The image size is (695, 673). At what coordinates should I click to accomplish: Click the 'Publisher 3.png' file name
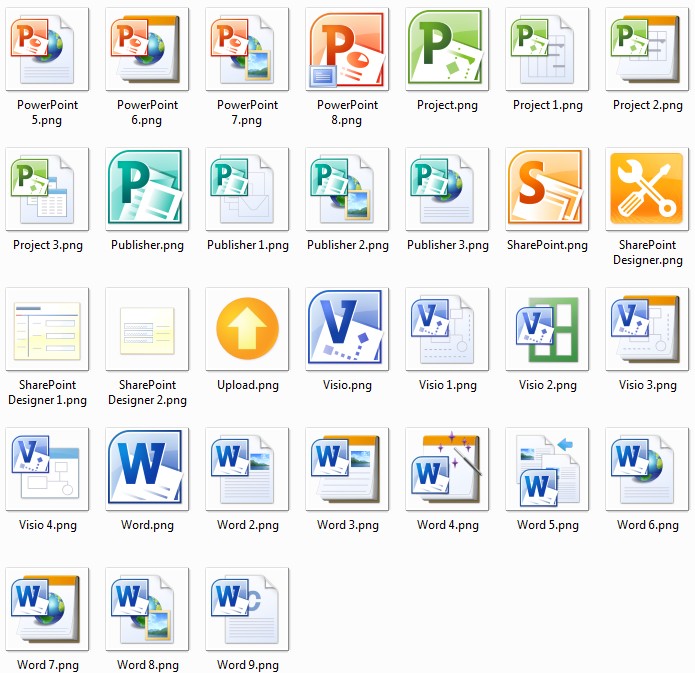[448, 245]
